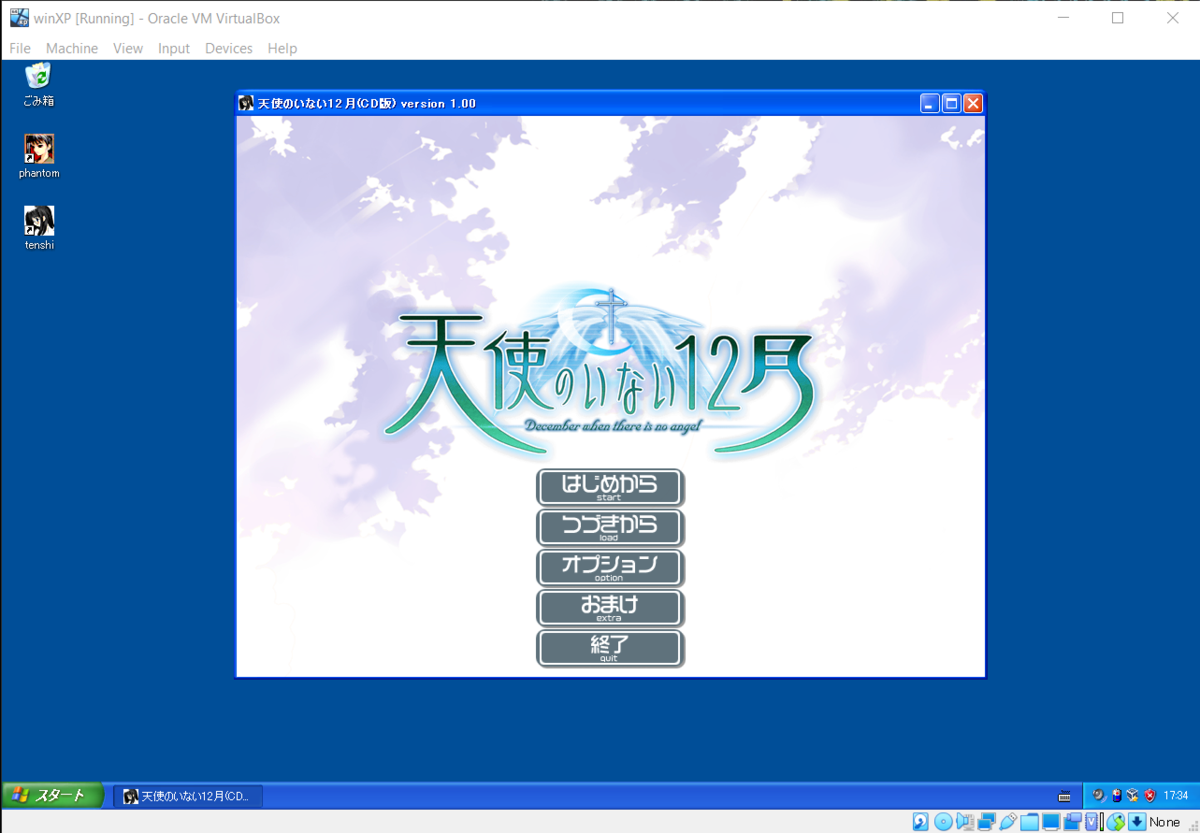This screenshot has height=833, width=1200.
Task: Click the optical disc status icon
Action: pyautogui.click(x=943, y=822)
